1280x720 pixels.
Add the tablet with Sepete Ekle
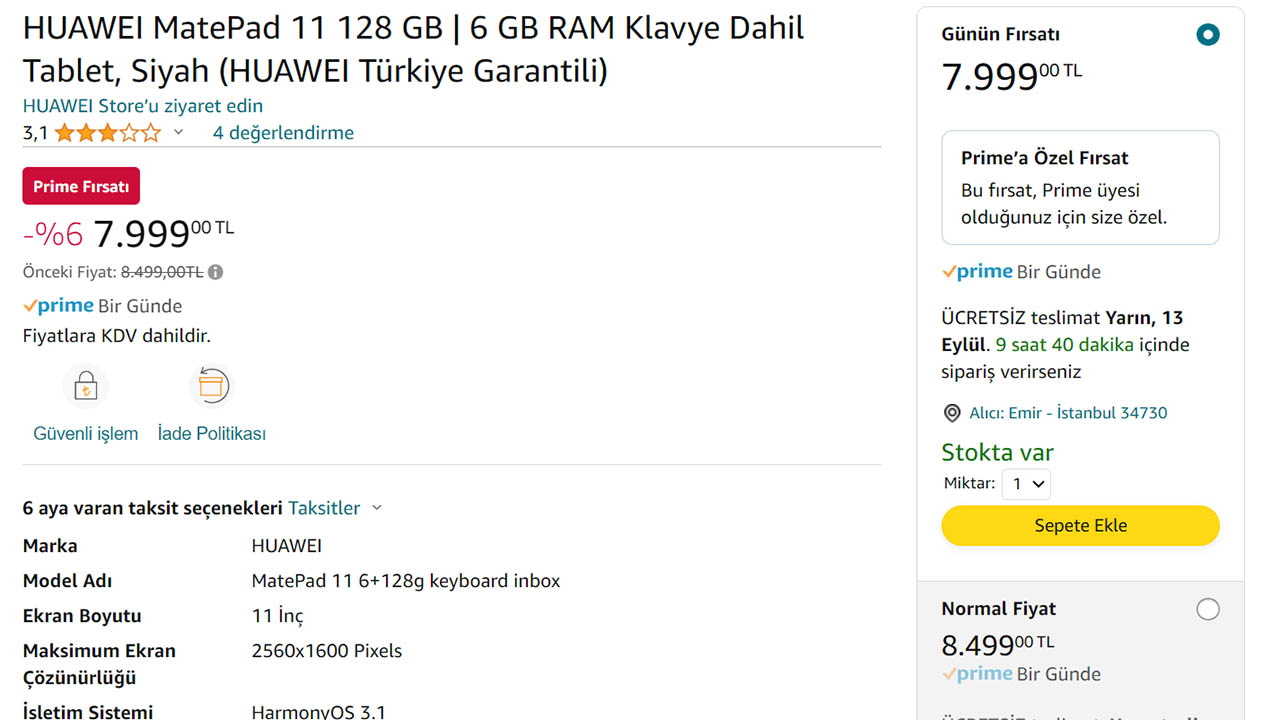point(1080,526)
